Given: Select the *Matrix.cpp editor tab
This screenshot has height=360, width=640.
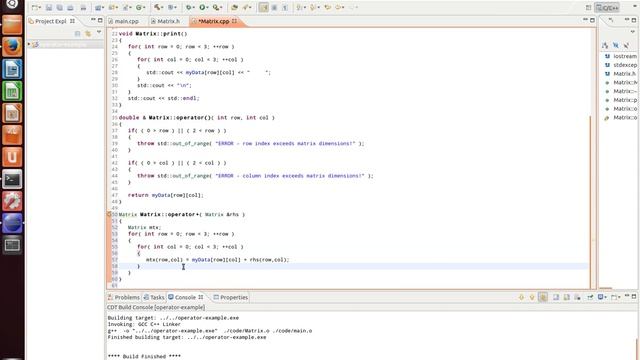Looking at the screenshot, I should coord(214,21).
